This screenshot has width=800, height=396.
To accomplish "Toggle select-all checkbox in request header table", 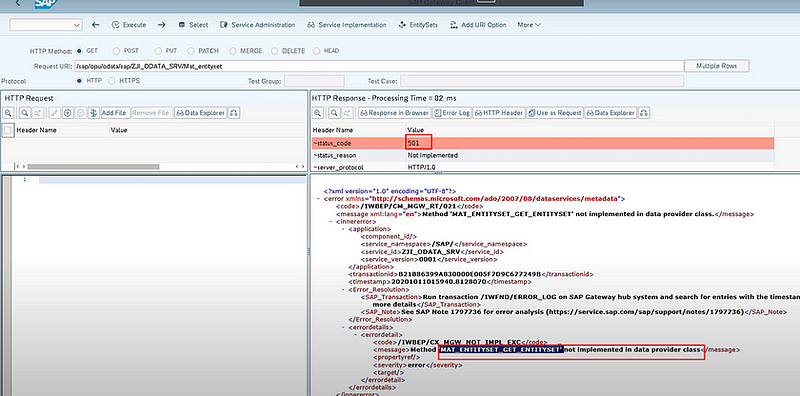I will [x=8, y=131].
